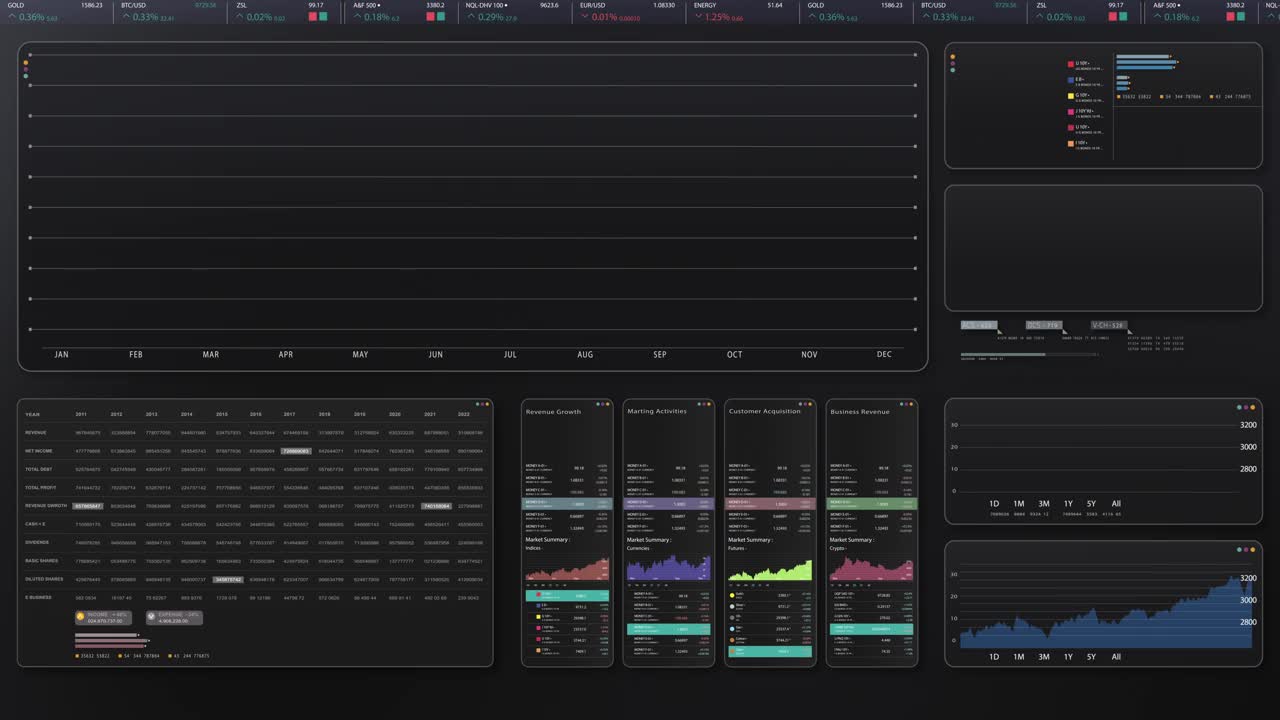
Task: Open the Marting Activities card title
Action: 657,411
